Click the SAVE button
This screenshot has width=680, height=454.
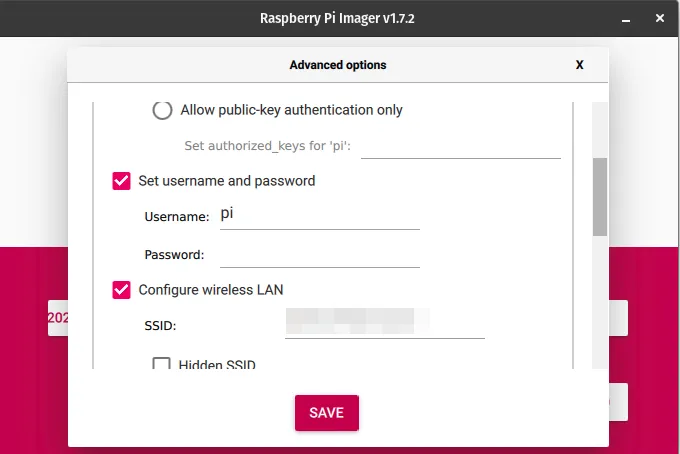pyautogui.click(x=326, y=413)
